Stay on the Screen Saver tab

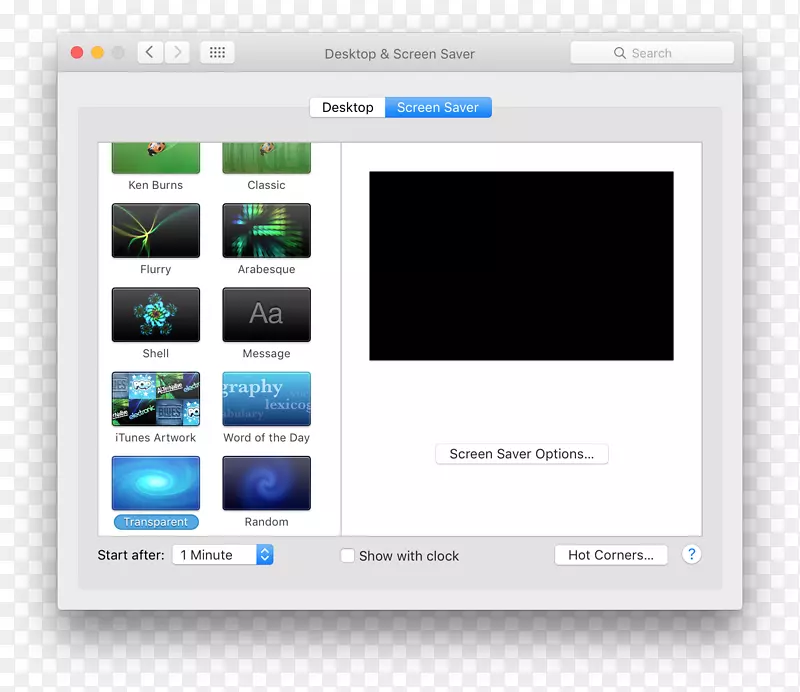pos(438,107)
